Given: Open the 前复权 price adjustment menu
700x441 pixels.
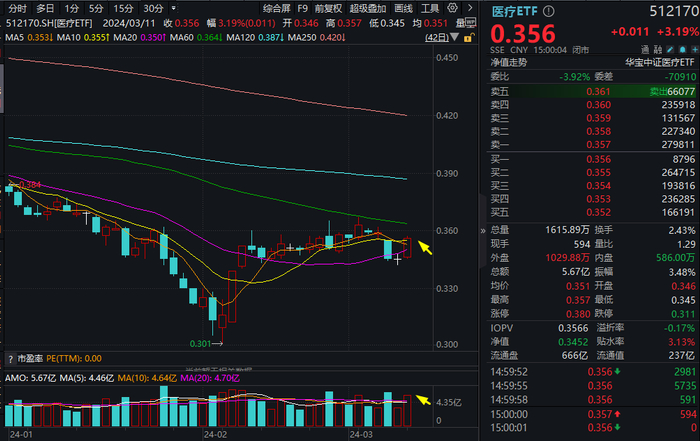Looking at the screenshot, I should 328,8.
